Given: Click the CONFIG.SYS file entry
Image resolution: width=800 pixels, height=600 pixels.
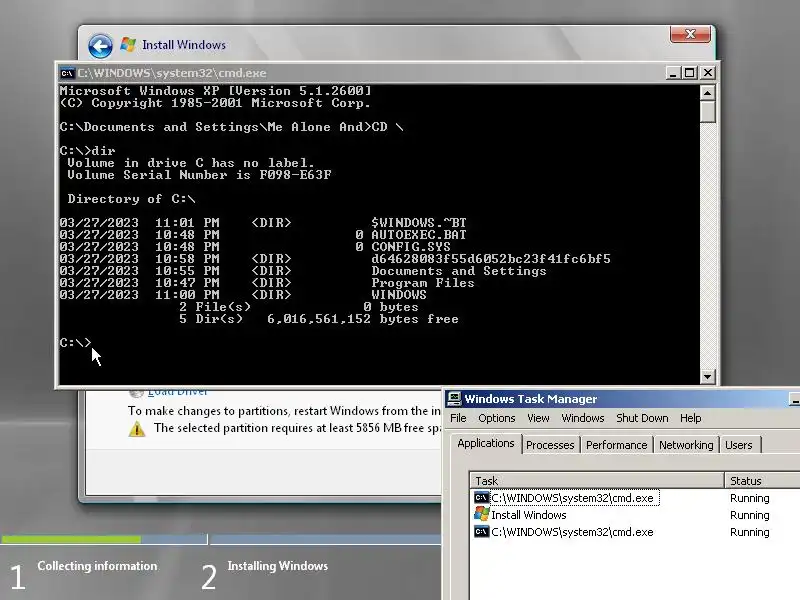Looking at the screenshot, I should pos(411,247).
